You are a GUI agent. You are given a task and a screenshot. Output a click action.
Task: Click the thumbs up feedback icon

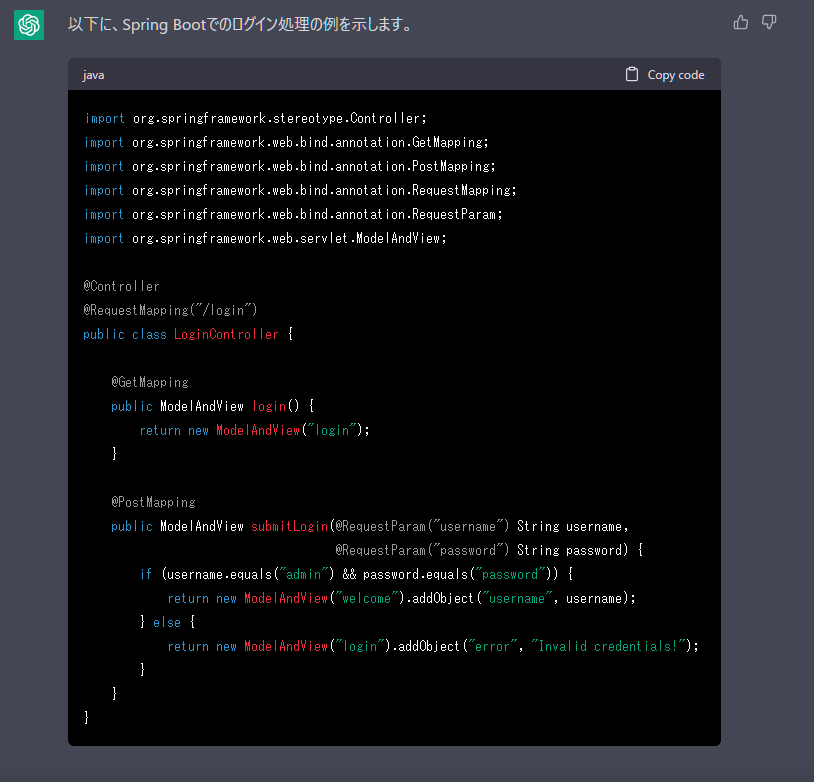click(740, 22)
